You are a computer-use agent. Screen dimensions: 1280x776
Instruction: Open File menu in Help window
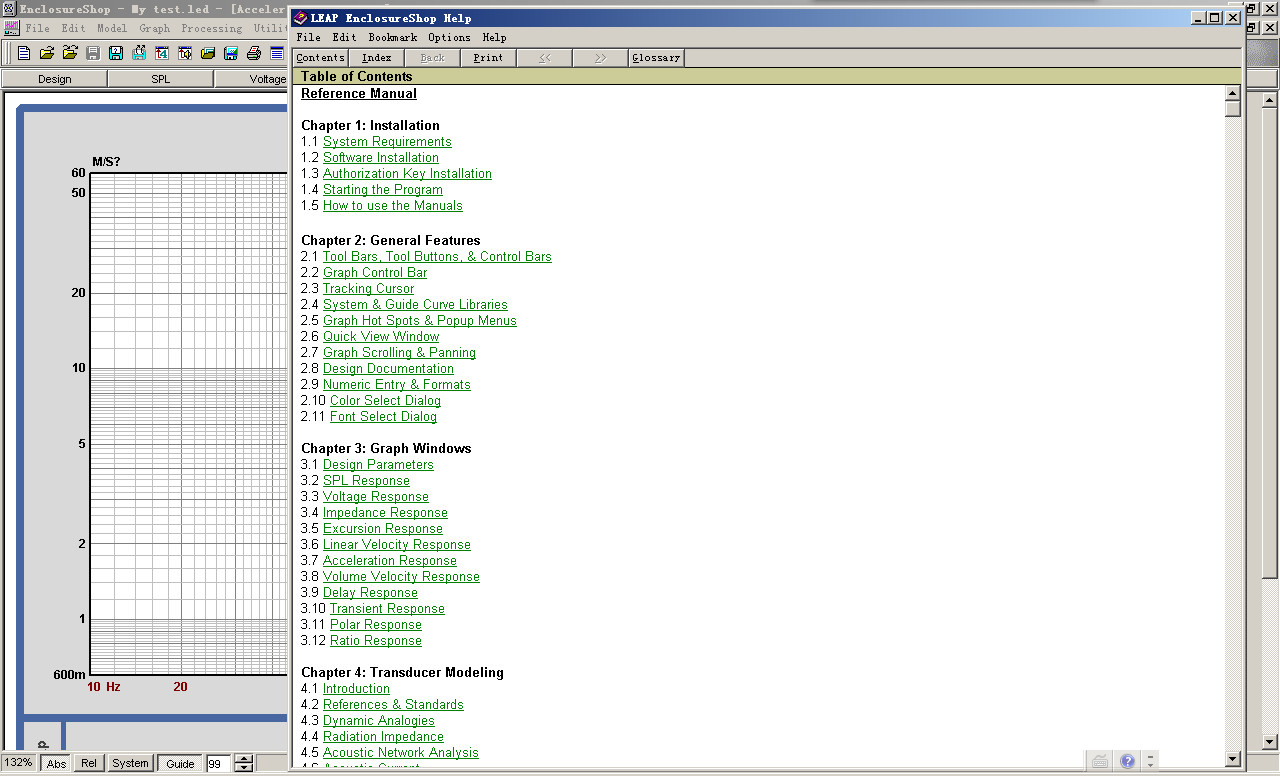pos(308,37)
